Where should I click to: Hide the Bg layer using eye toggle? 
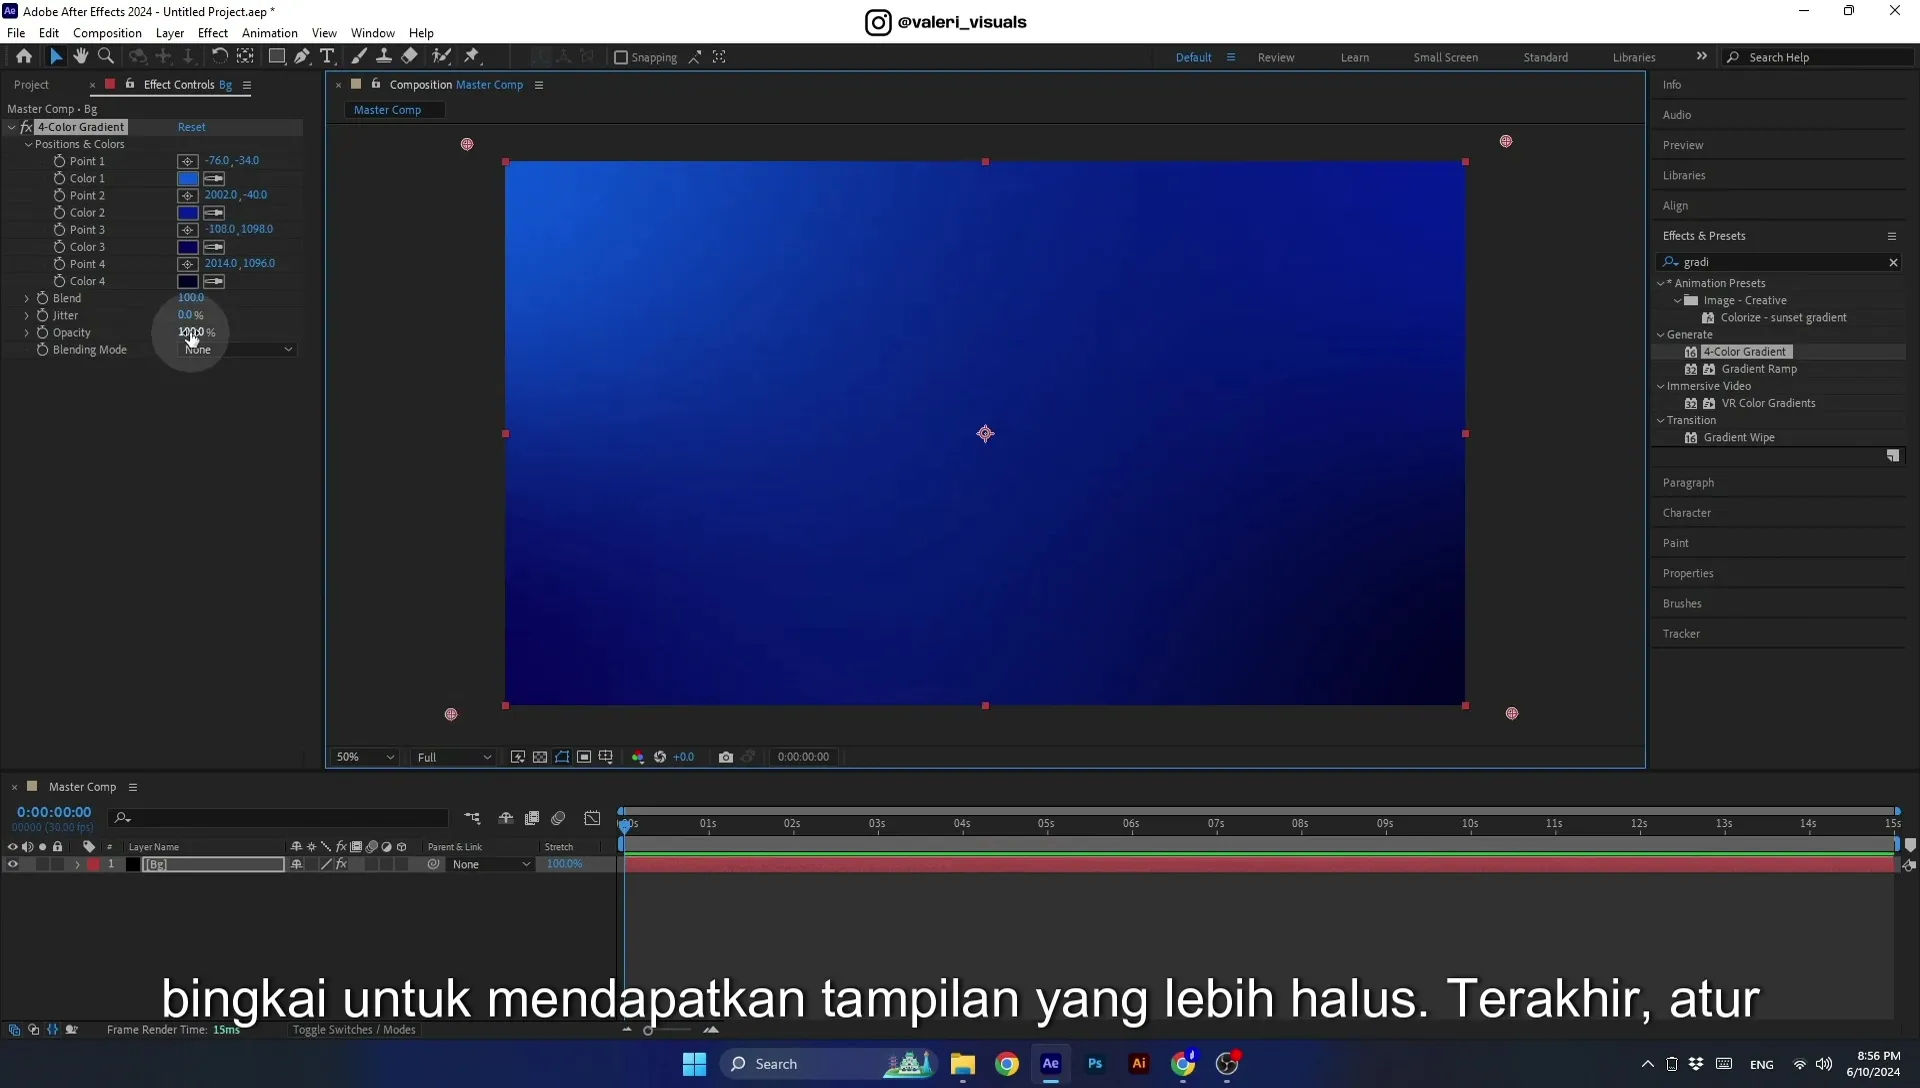12,864
